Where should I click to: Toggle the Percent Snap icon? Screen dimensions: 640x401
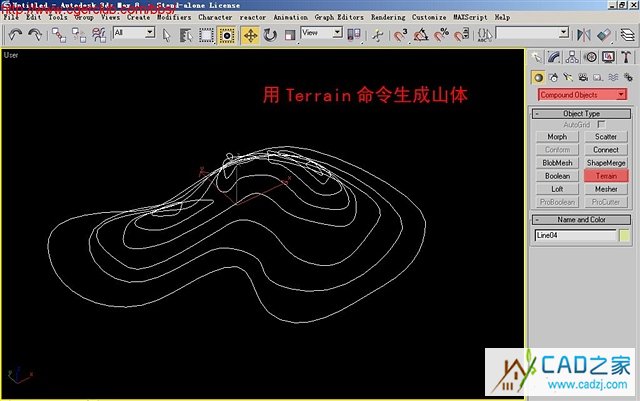click(441, 35)
